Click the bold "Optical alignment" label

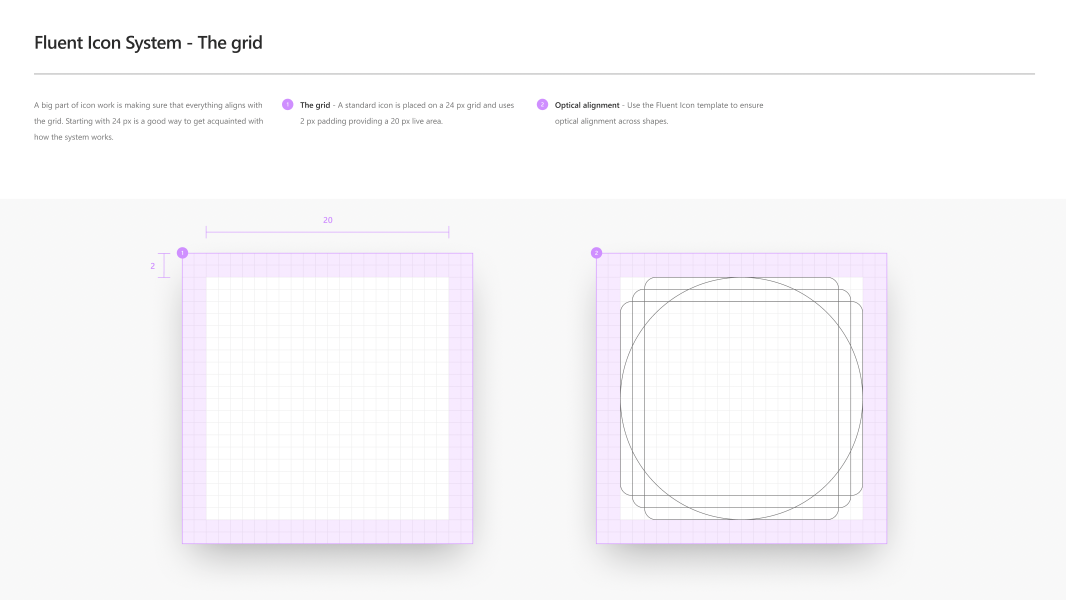coord(587,105)
